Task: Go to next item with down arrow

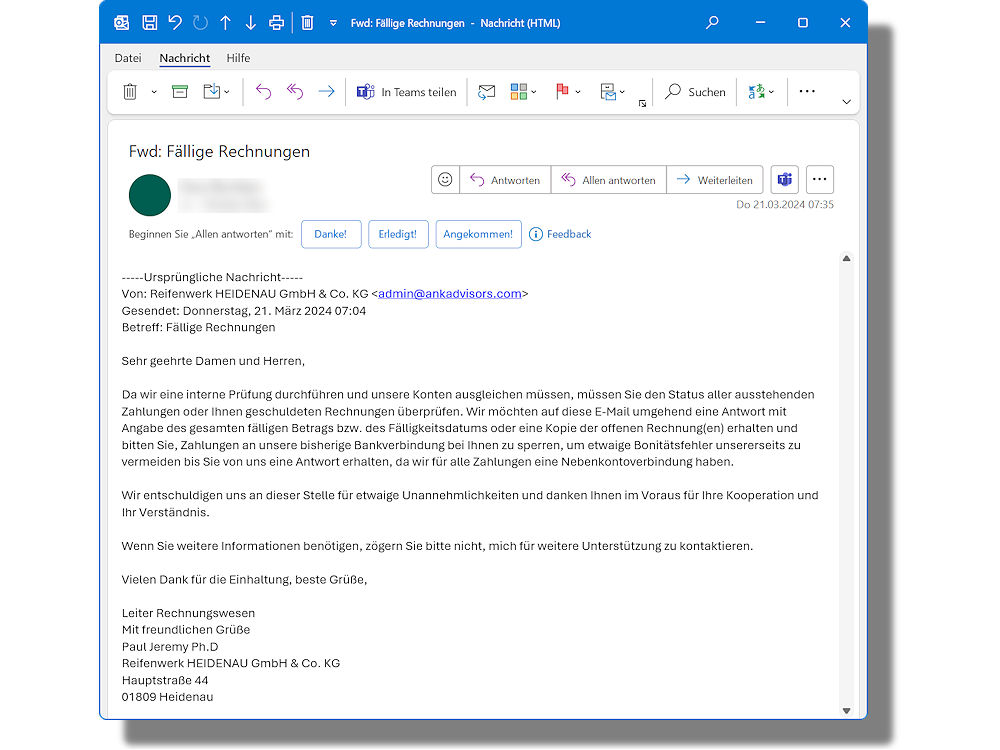Action: (x=251, y=23)
